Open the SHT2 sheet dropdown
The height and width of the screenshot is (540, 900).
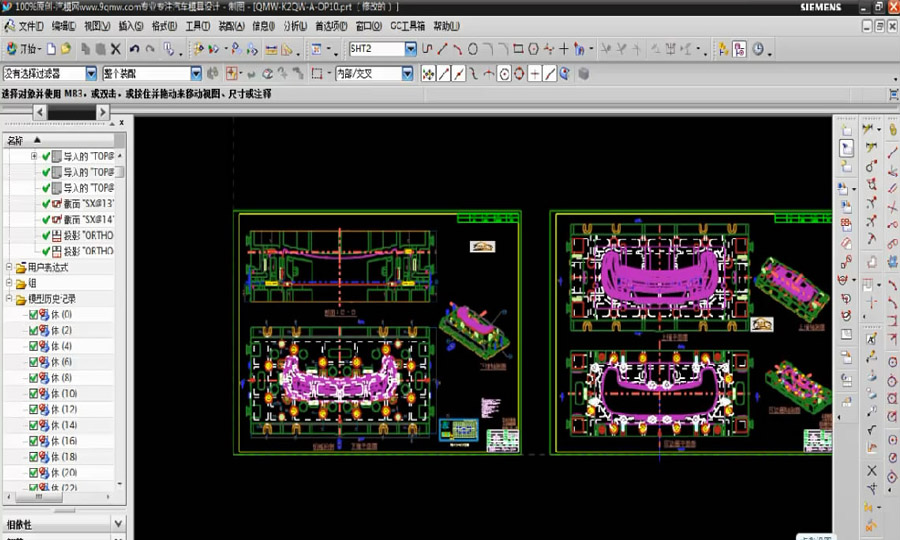click(410, 48)
